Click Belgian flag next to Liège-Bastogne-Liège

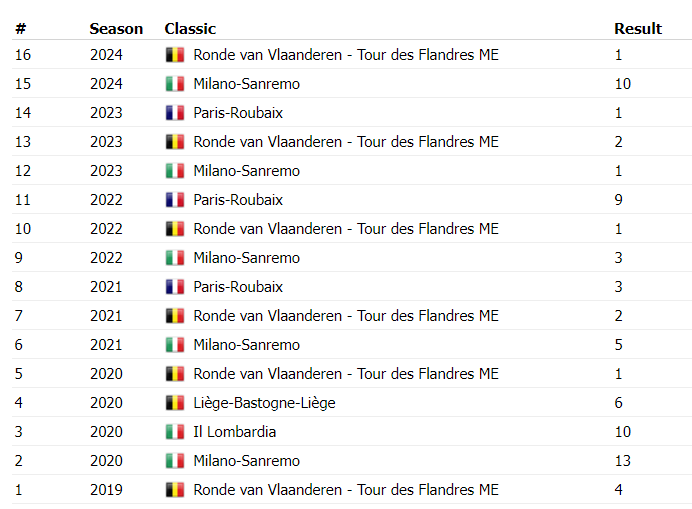coord(174,403)
